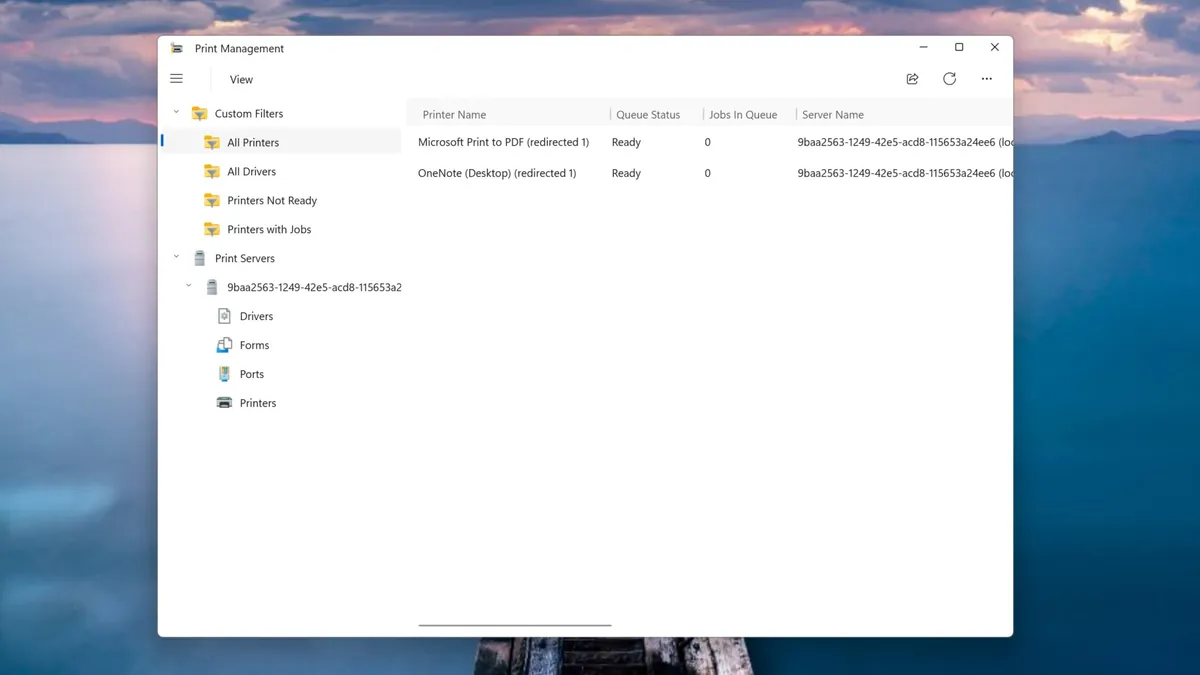This screenshot has height=675, width=1200.
Task: Open Ports under the server
Action: tap(252, 375)
